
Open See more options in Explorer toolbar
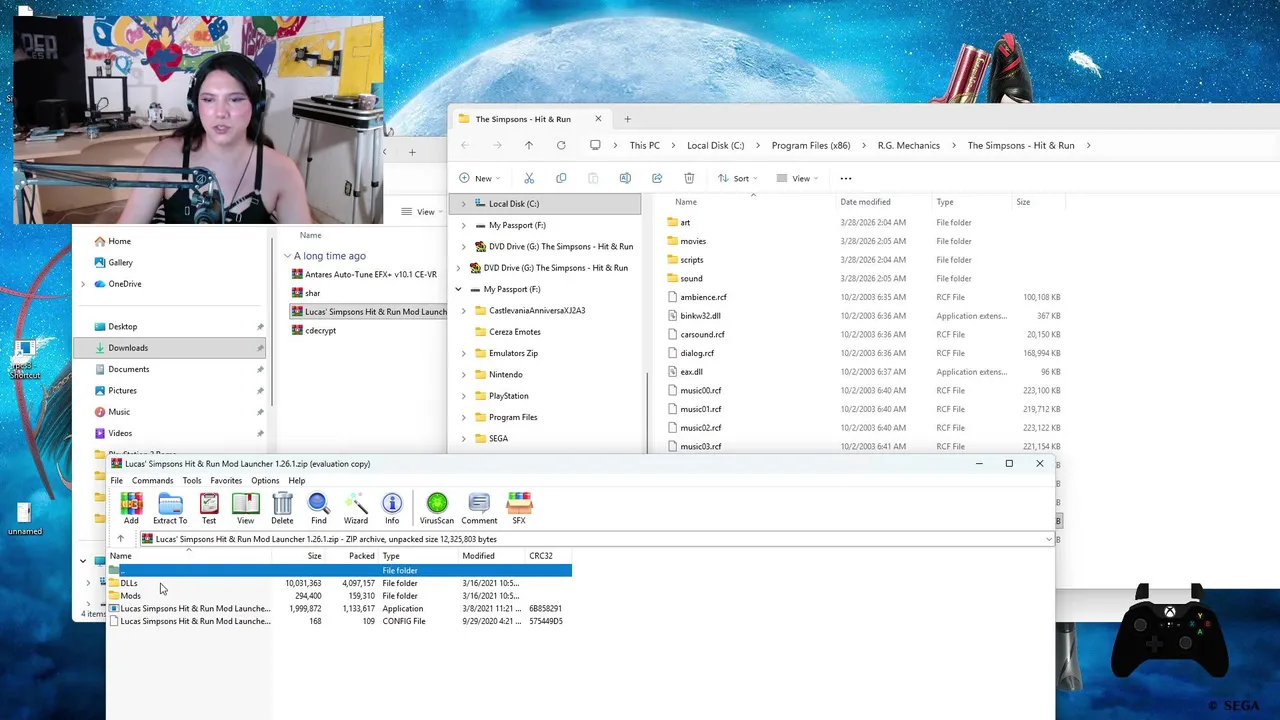point(846,178)
